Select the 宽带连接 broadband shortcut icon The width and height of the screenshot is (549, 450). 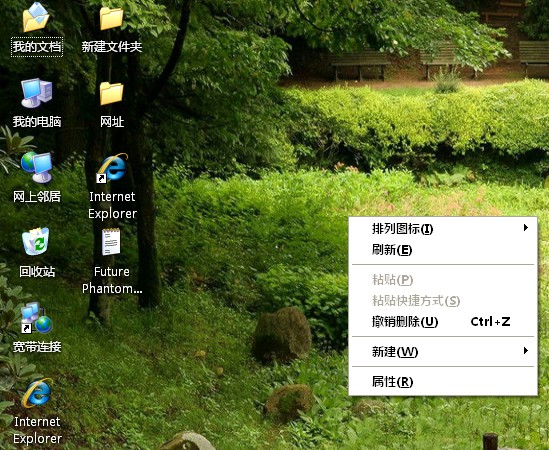click(36, 318)
